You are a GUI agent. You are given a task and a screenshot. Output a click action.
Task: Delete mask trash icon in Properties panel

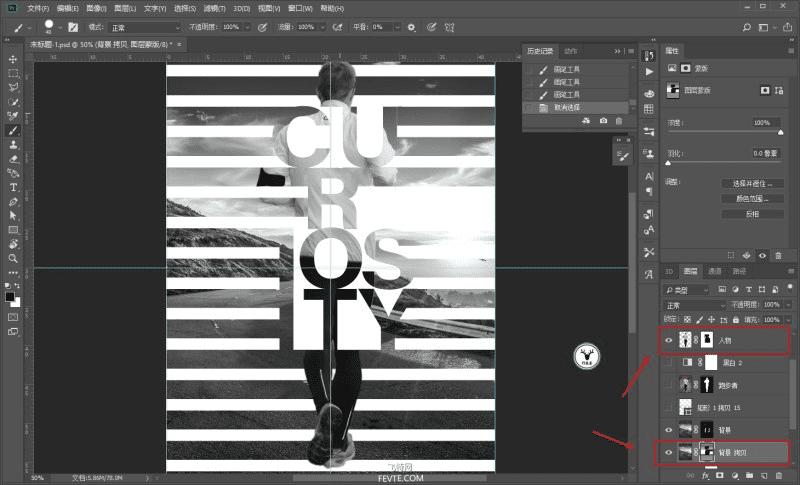click(778, 256)
